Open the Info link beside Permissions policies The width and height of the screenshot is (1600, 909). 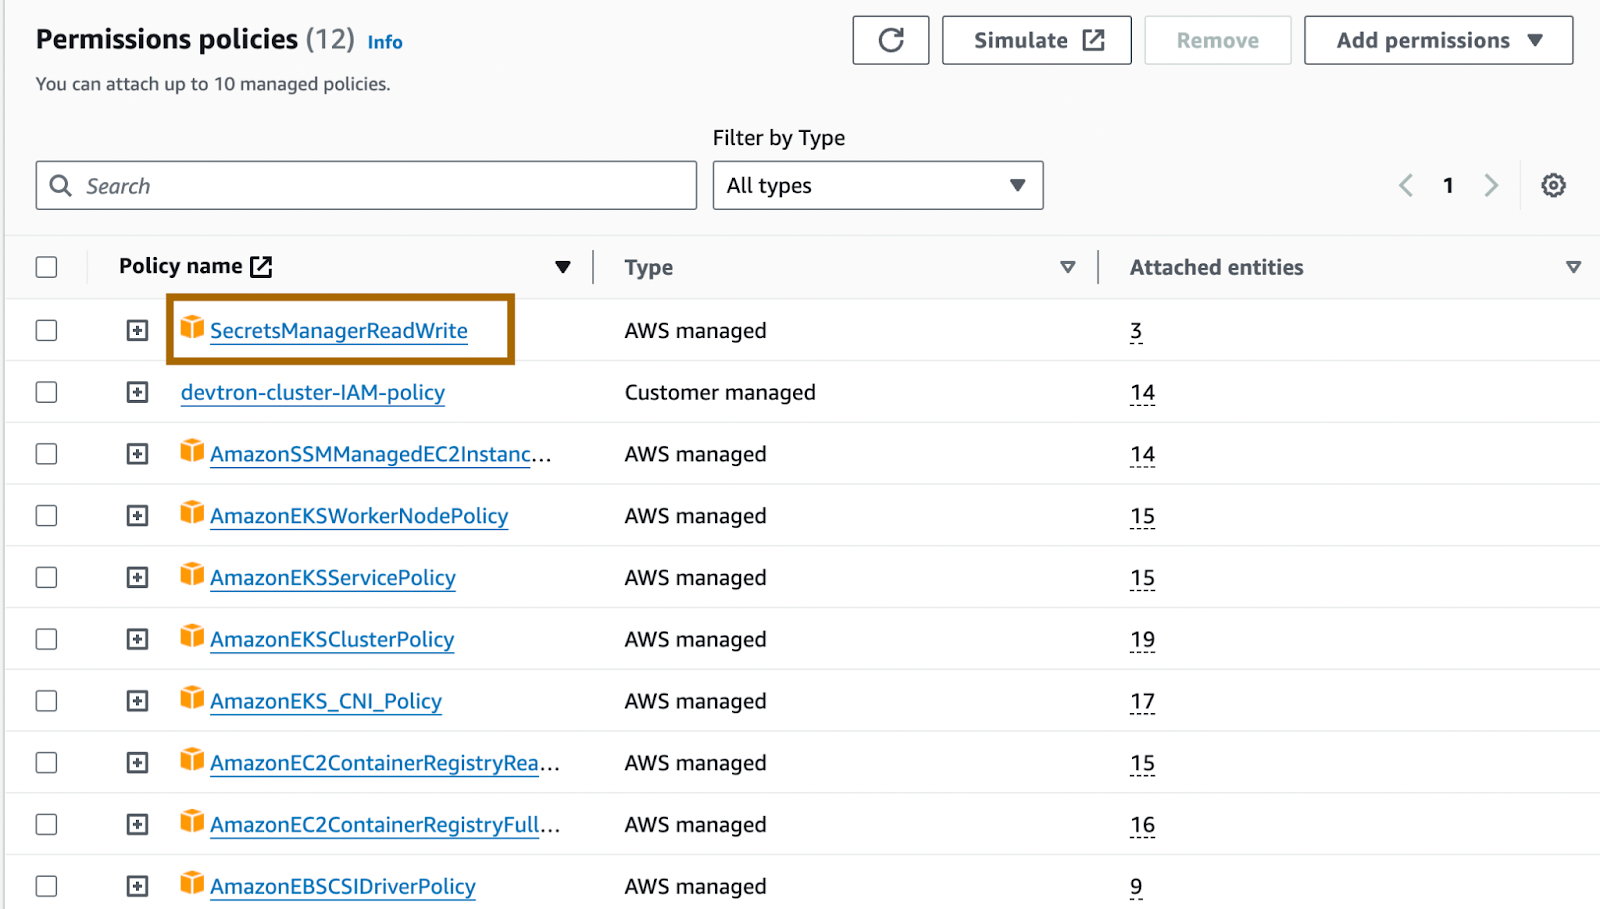[x=385, y=42]
